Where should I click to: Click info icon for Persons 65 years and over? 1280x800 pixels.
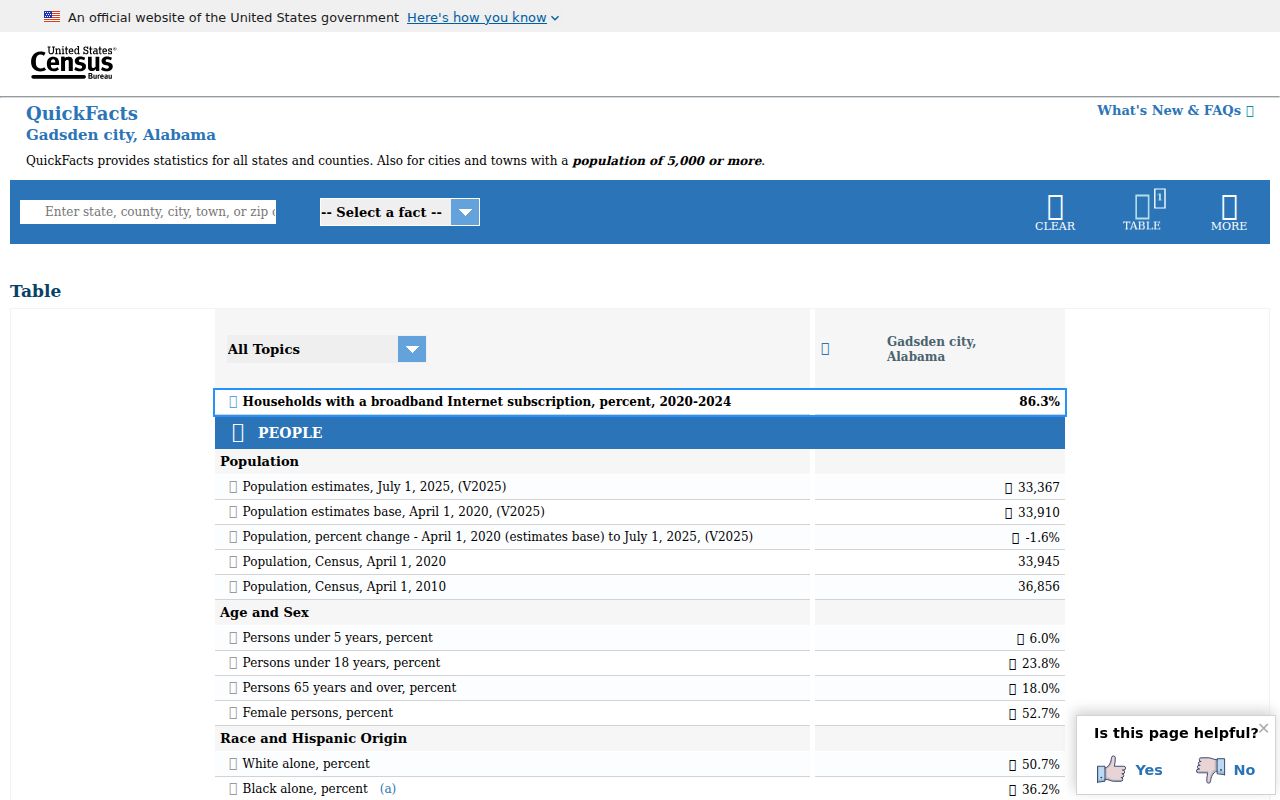point(233,688)
